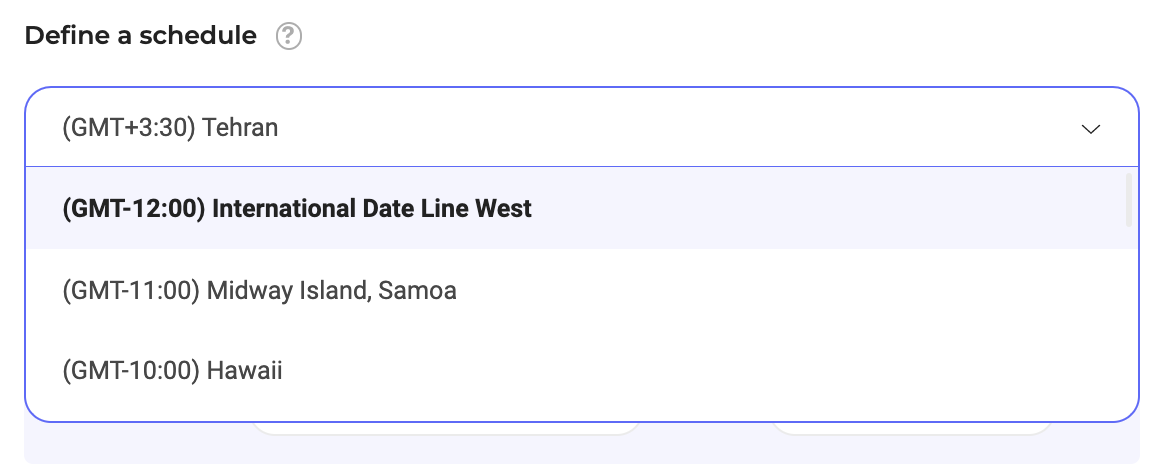The image size is (1166, 468).
Task: Close the dropdown via the down-arrow icon
Action: coord(1090,129)
